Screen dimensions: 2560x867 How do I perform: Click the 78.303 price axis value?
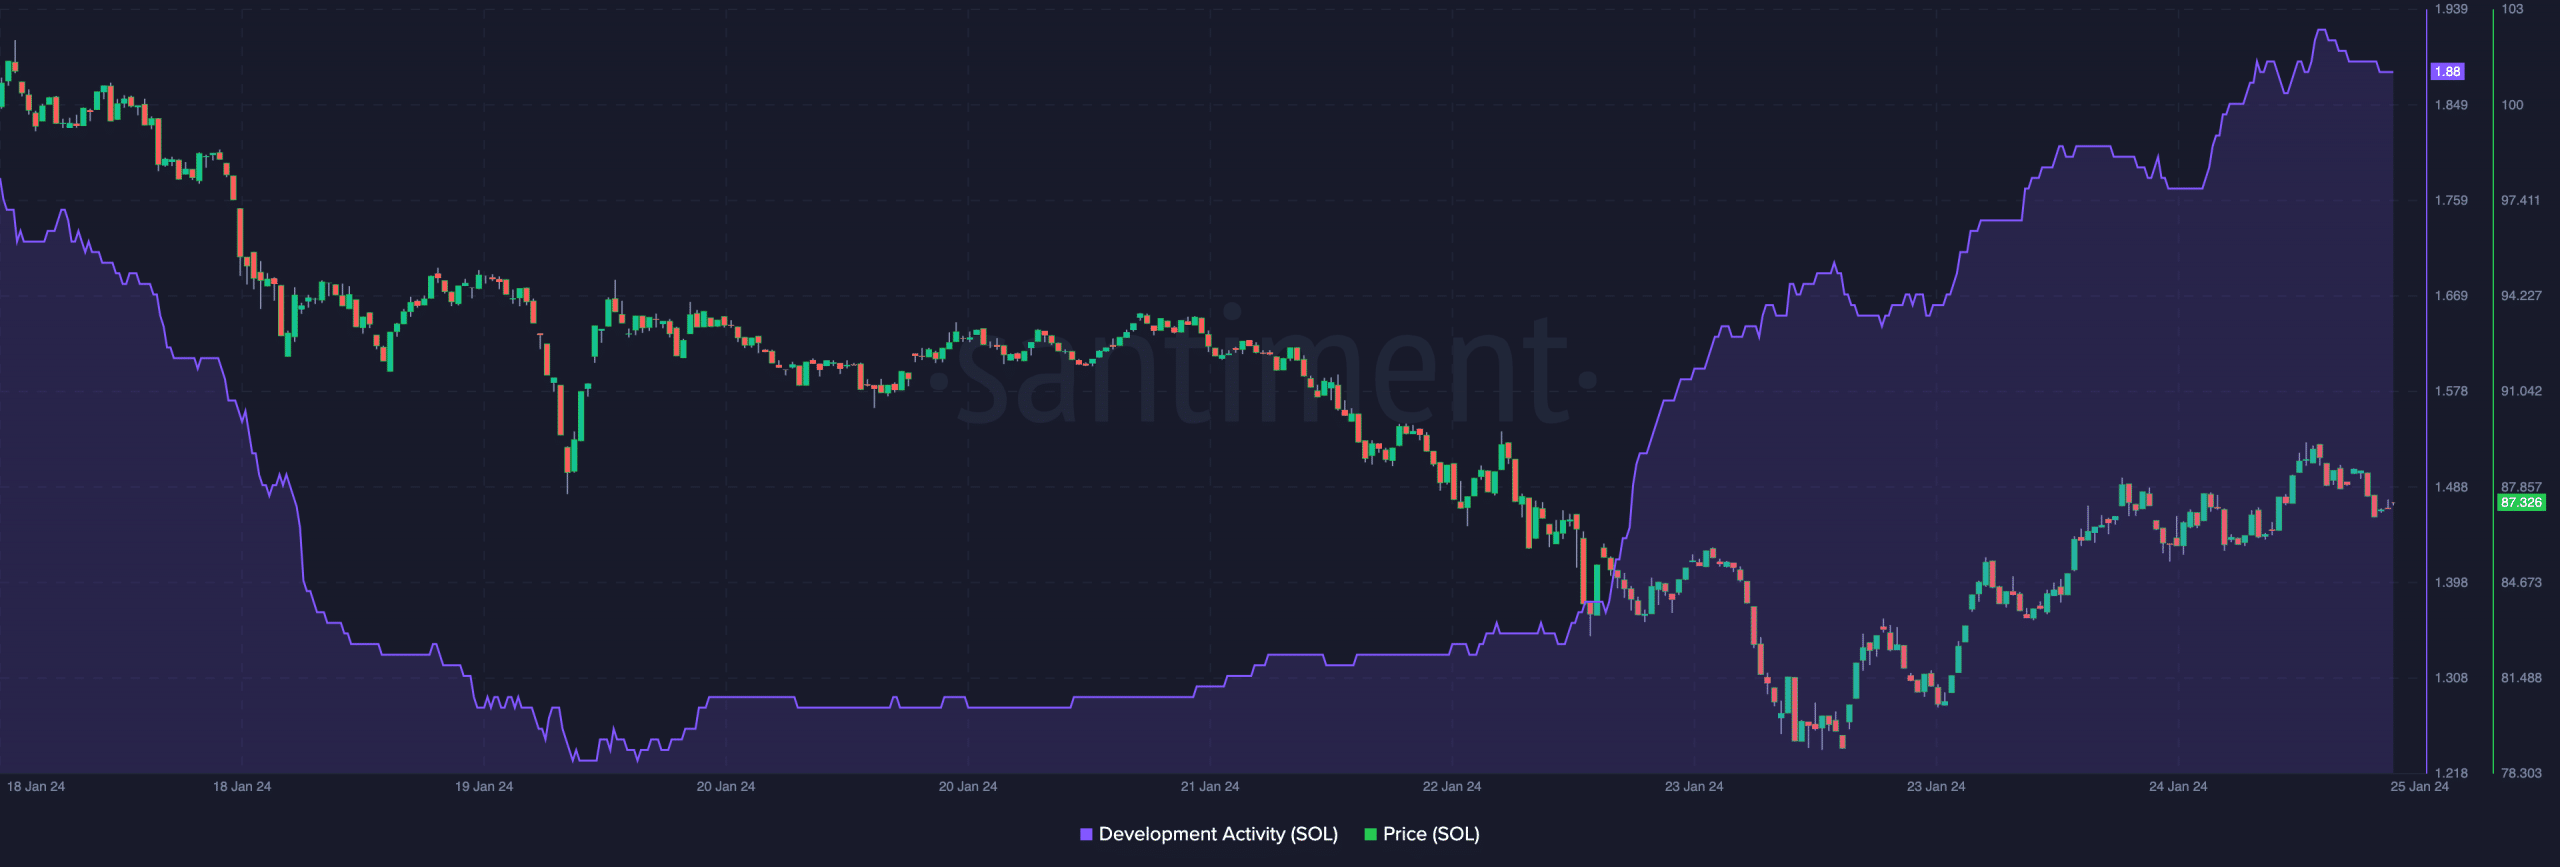pos(2520,773)
